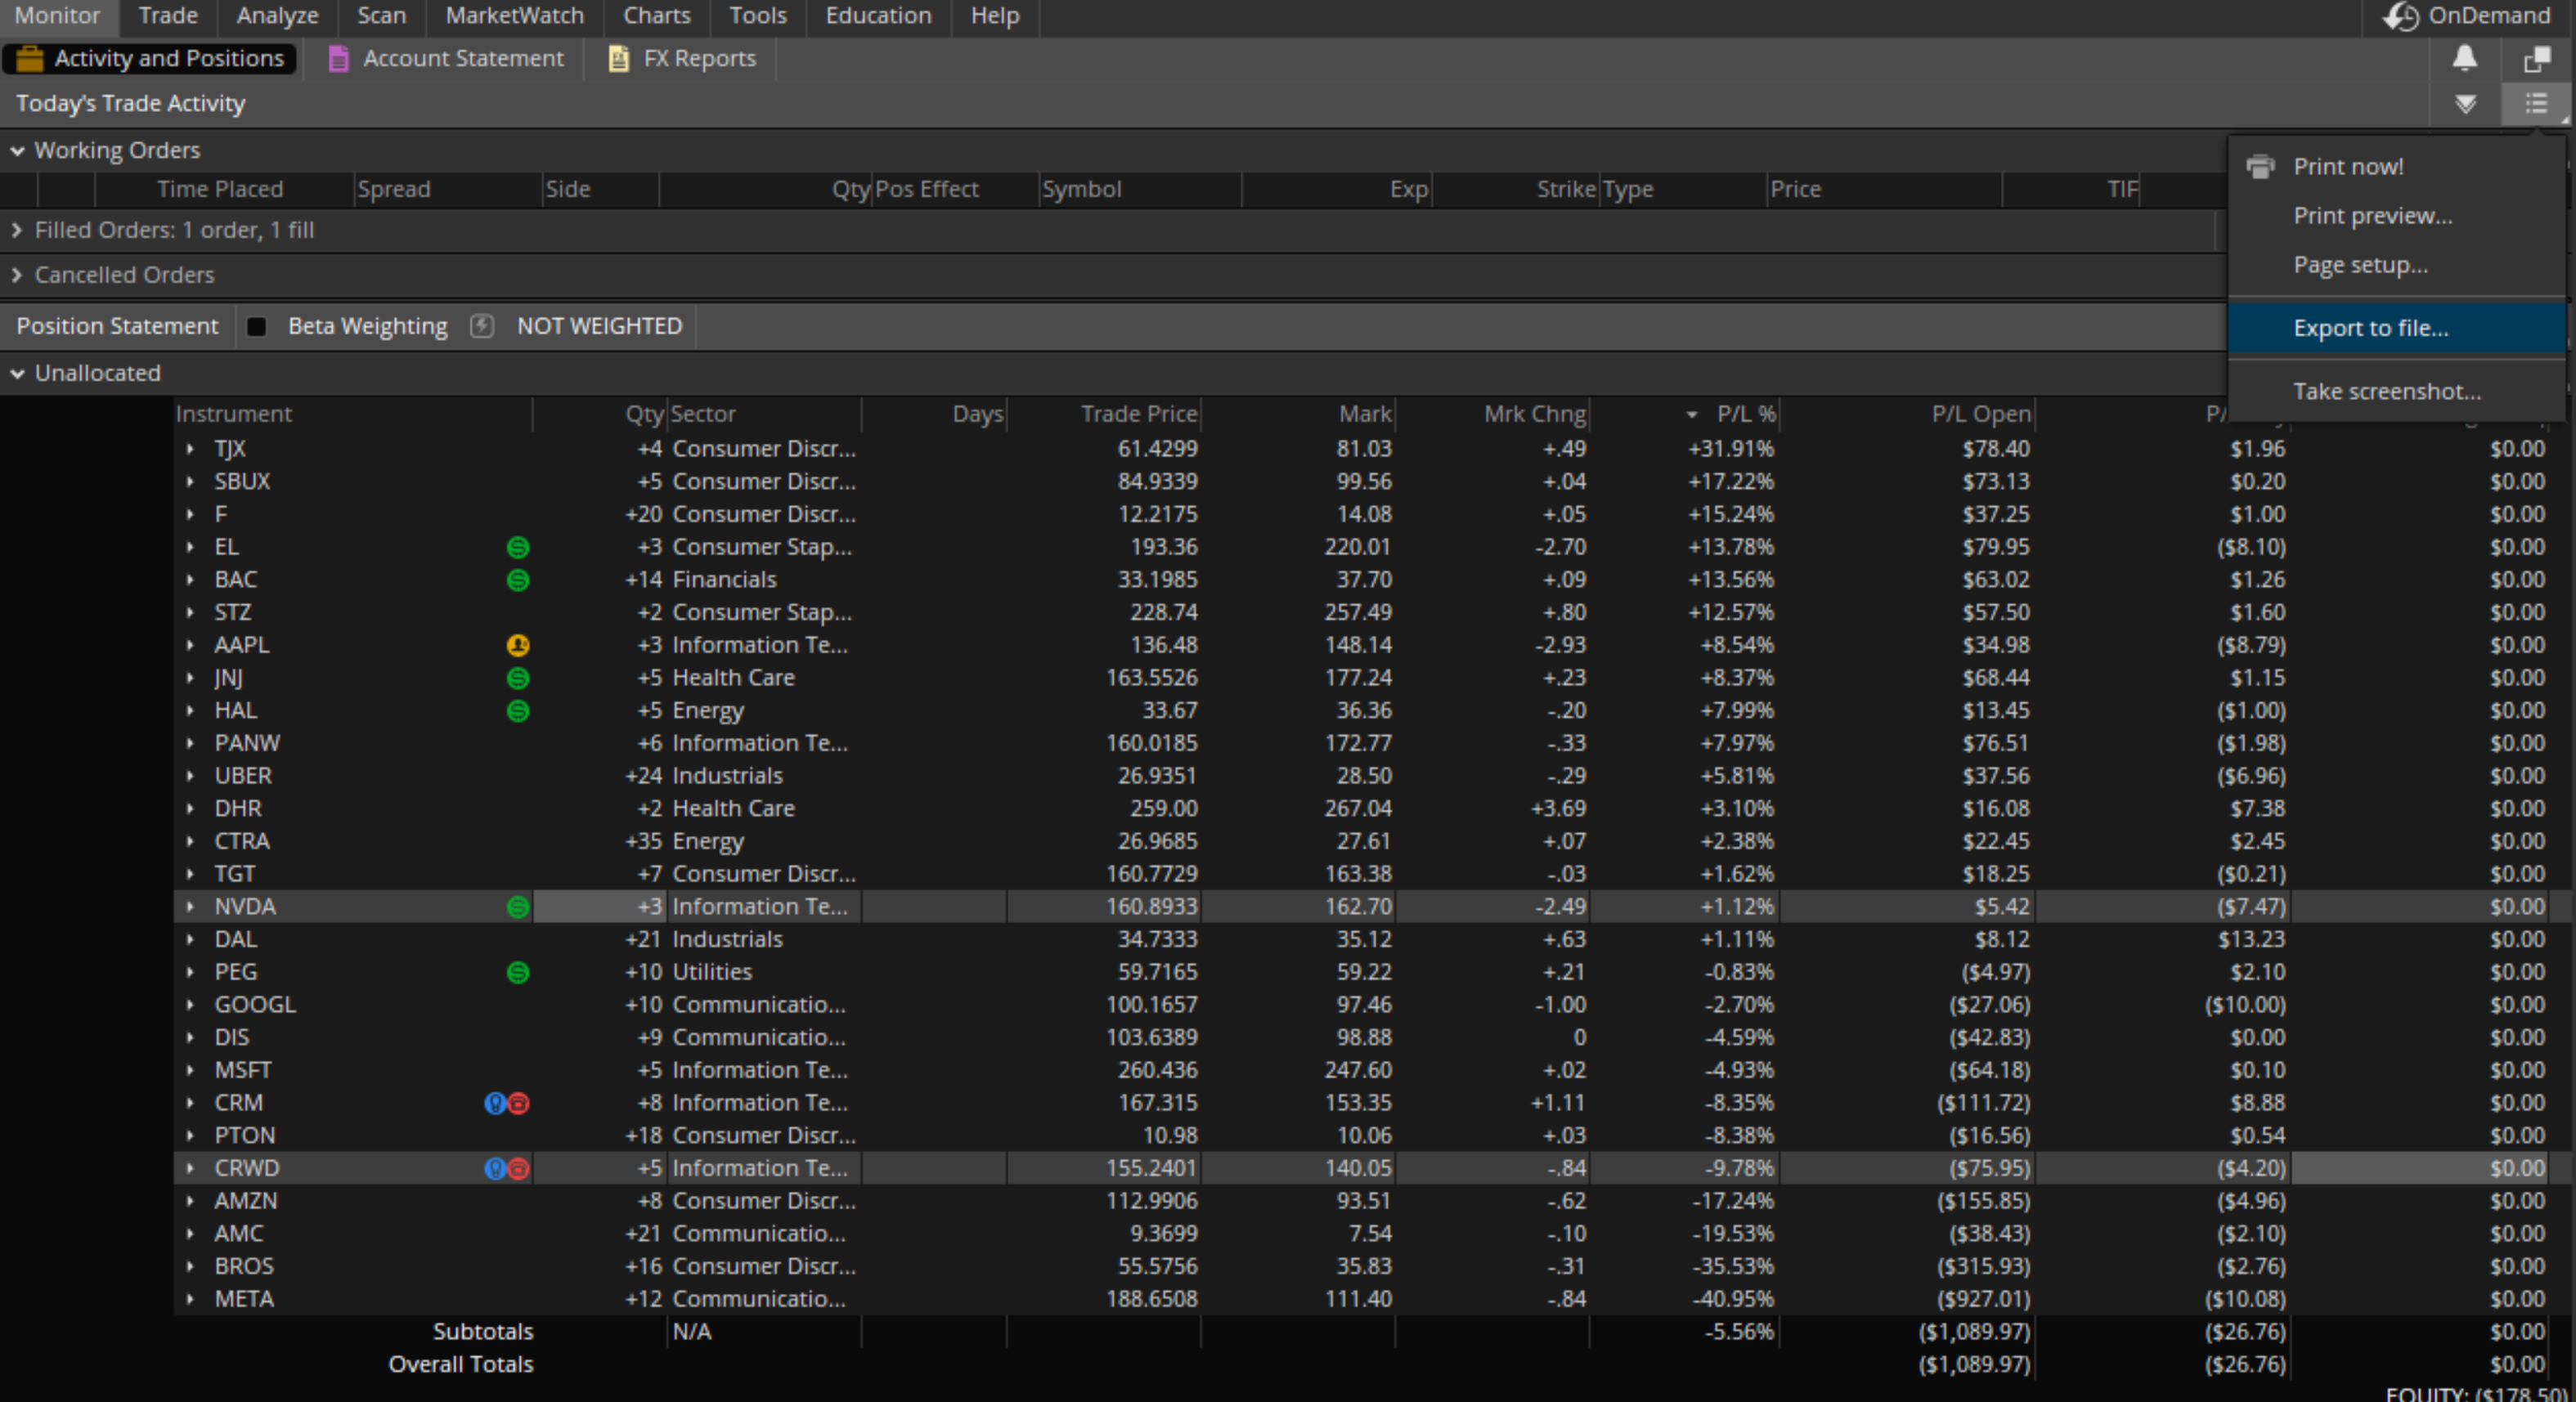Choose Page setup menu entry

2396,265
